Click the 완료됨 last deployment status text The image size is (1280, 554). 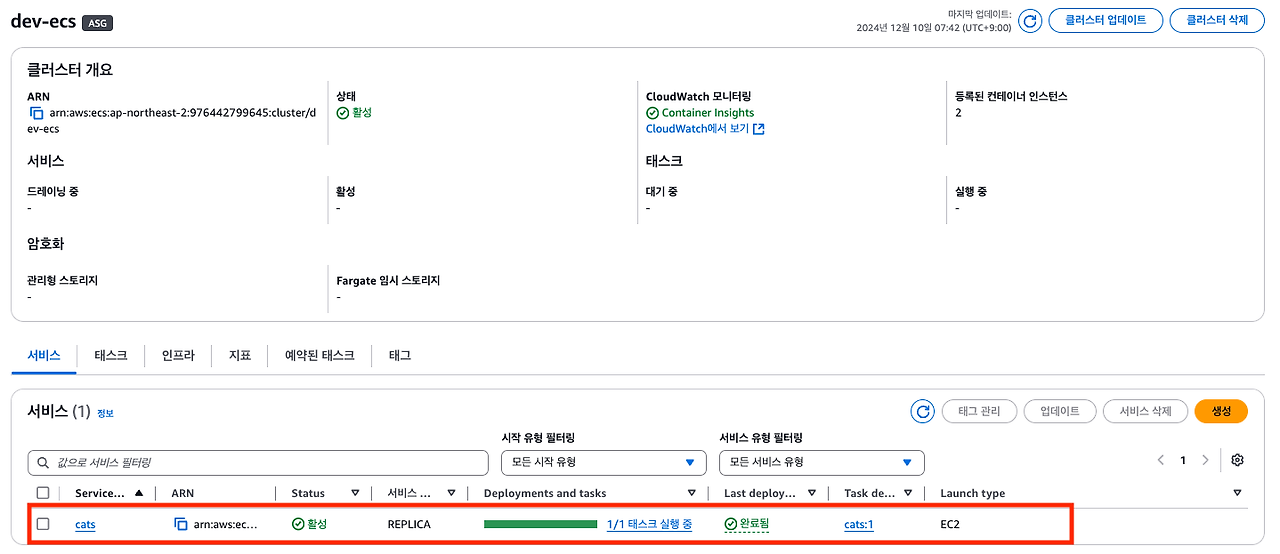(754, 524)
